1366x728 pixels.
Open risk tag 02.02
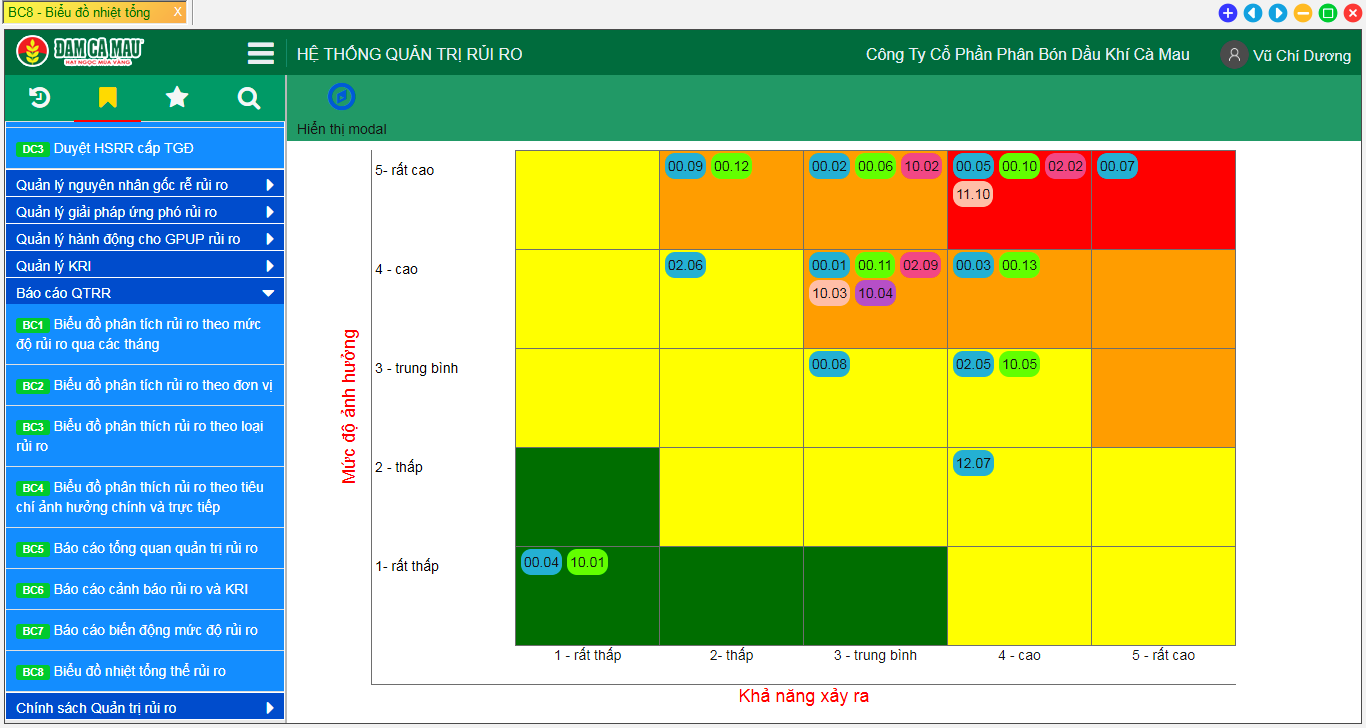point(1066,166)
